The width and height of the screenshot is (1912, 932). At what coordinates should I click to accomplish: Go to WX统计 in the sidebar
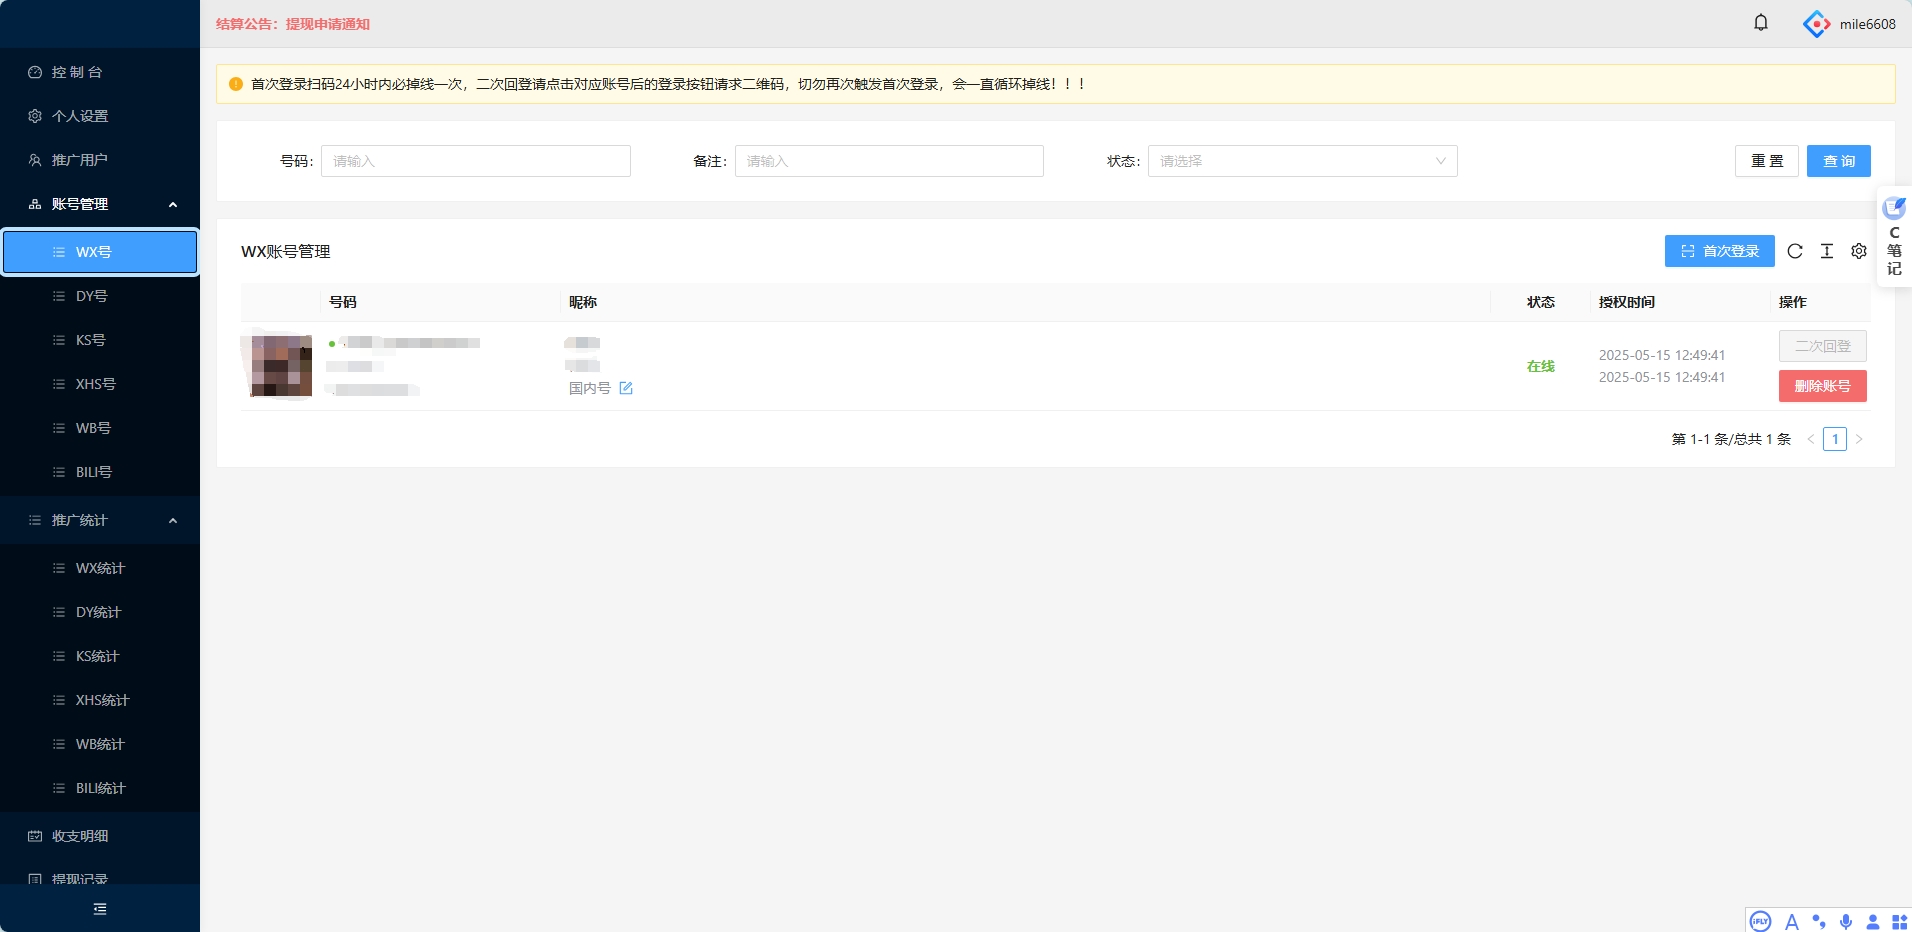pyautogui.click(x=100, y=568)
